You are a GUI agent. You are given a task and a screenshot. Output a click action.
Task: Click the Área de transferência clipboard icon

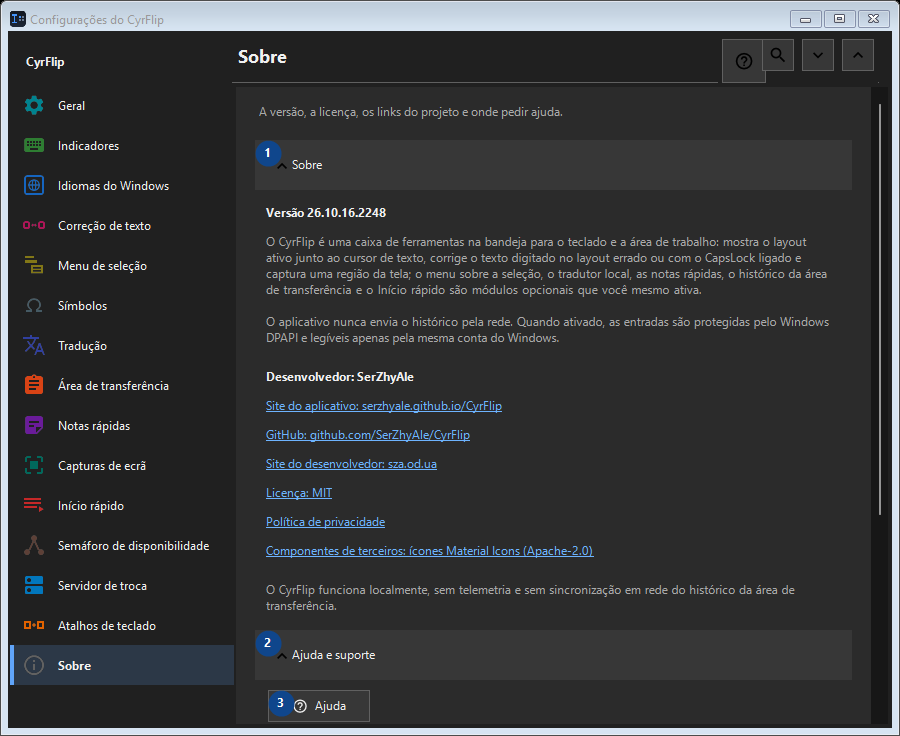(34, 385)
